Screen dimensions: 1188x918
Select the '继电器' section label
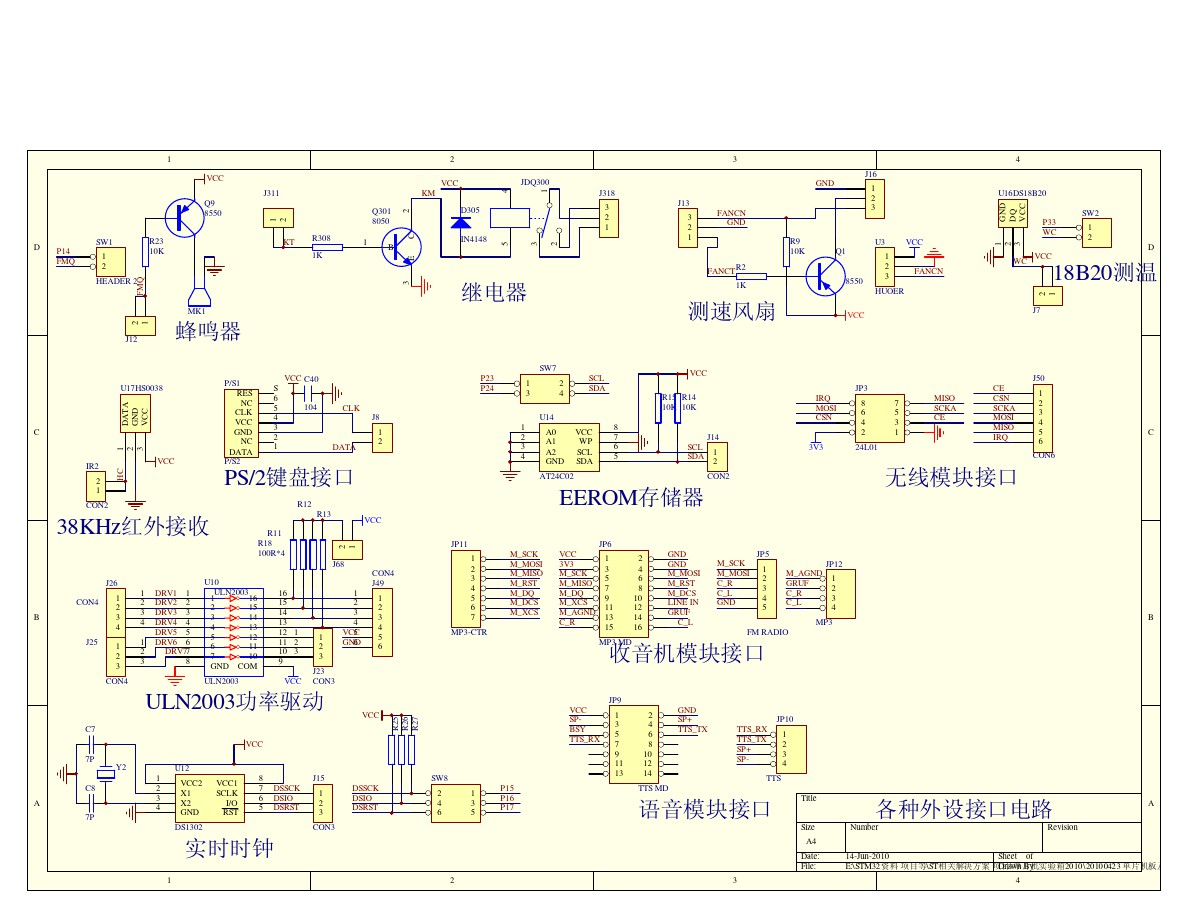494,292
